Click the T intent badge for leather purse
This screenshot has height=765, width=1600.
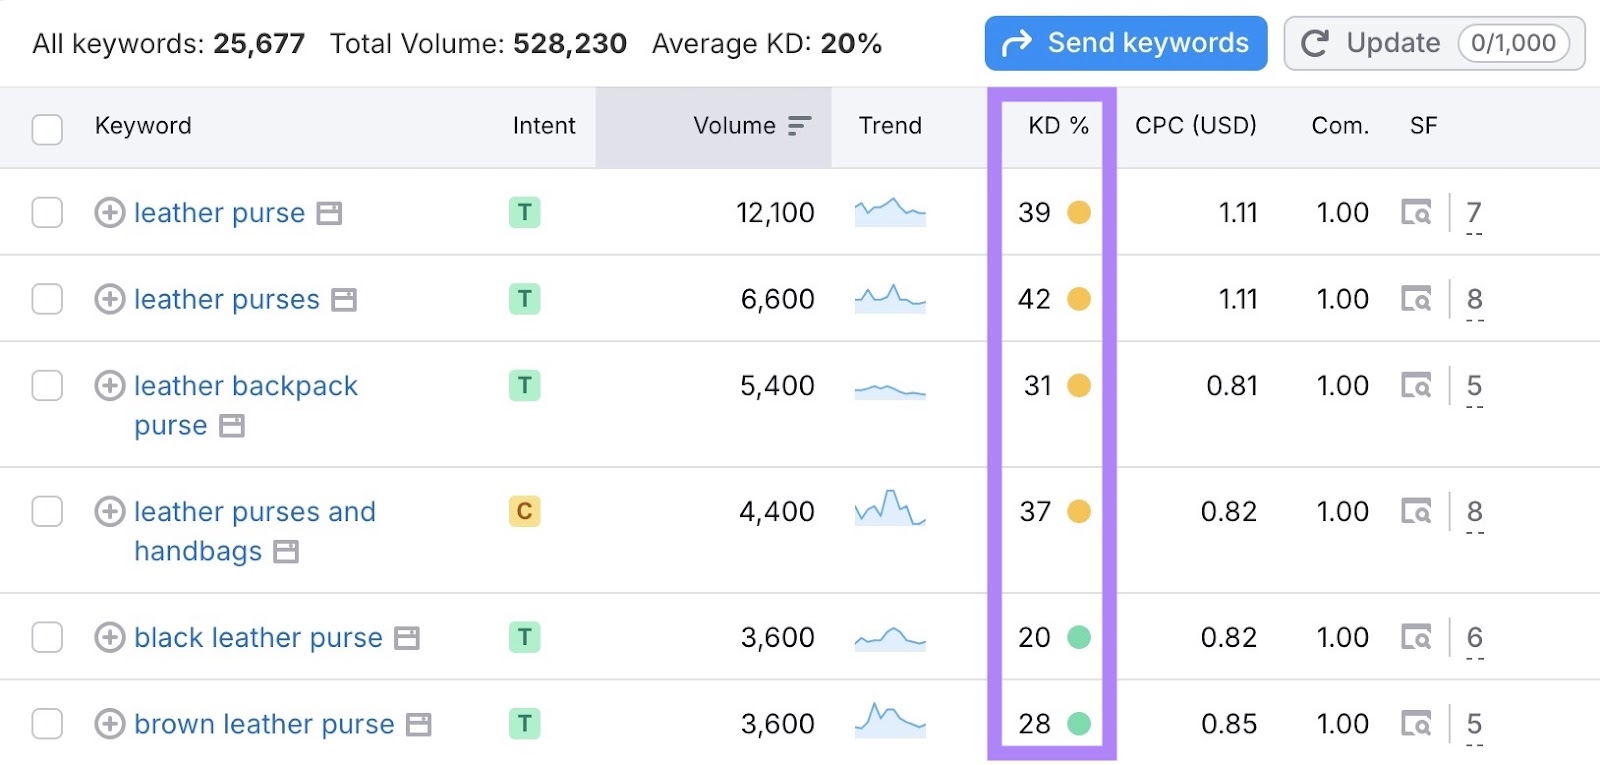[524, 213]
